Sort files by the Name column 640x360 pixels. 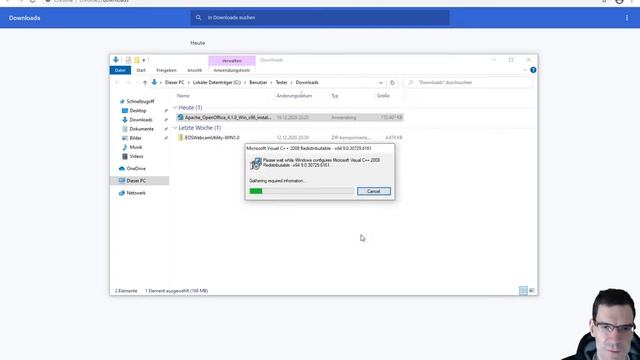pyautogui.click(x=183, y=96)
